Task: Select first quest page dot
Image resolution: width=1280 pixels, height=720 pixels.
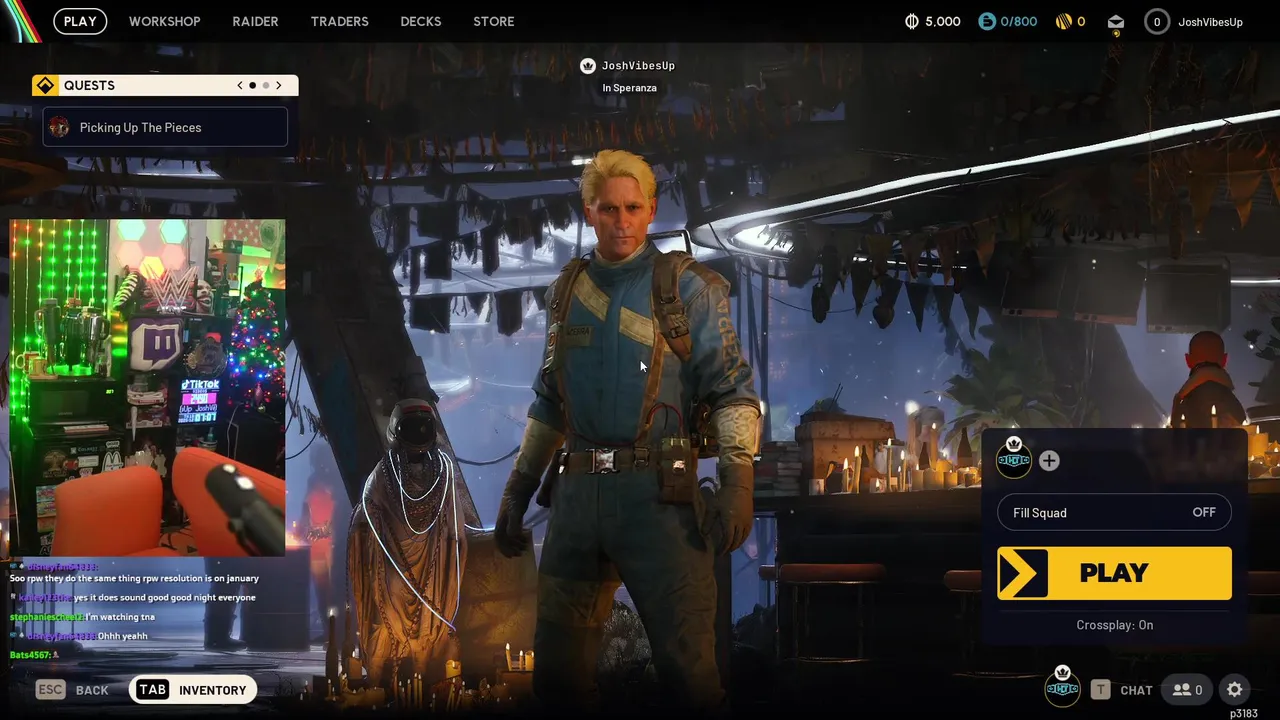Action: tap(252, 85)
